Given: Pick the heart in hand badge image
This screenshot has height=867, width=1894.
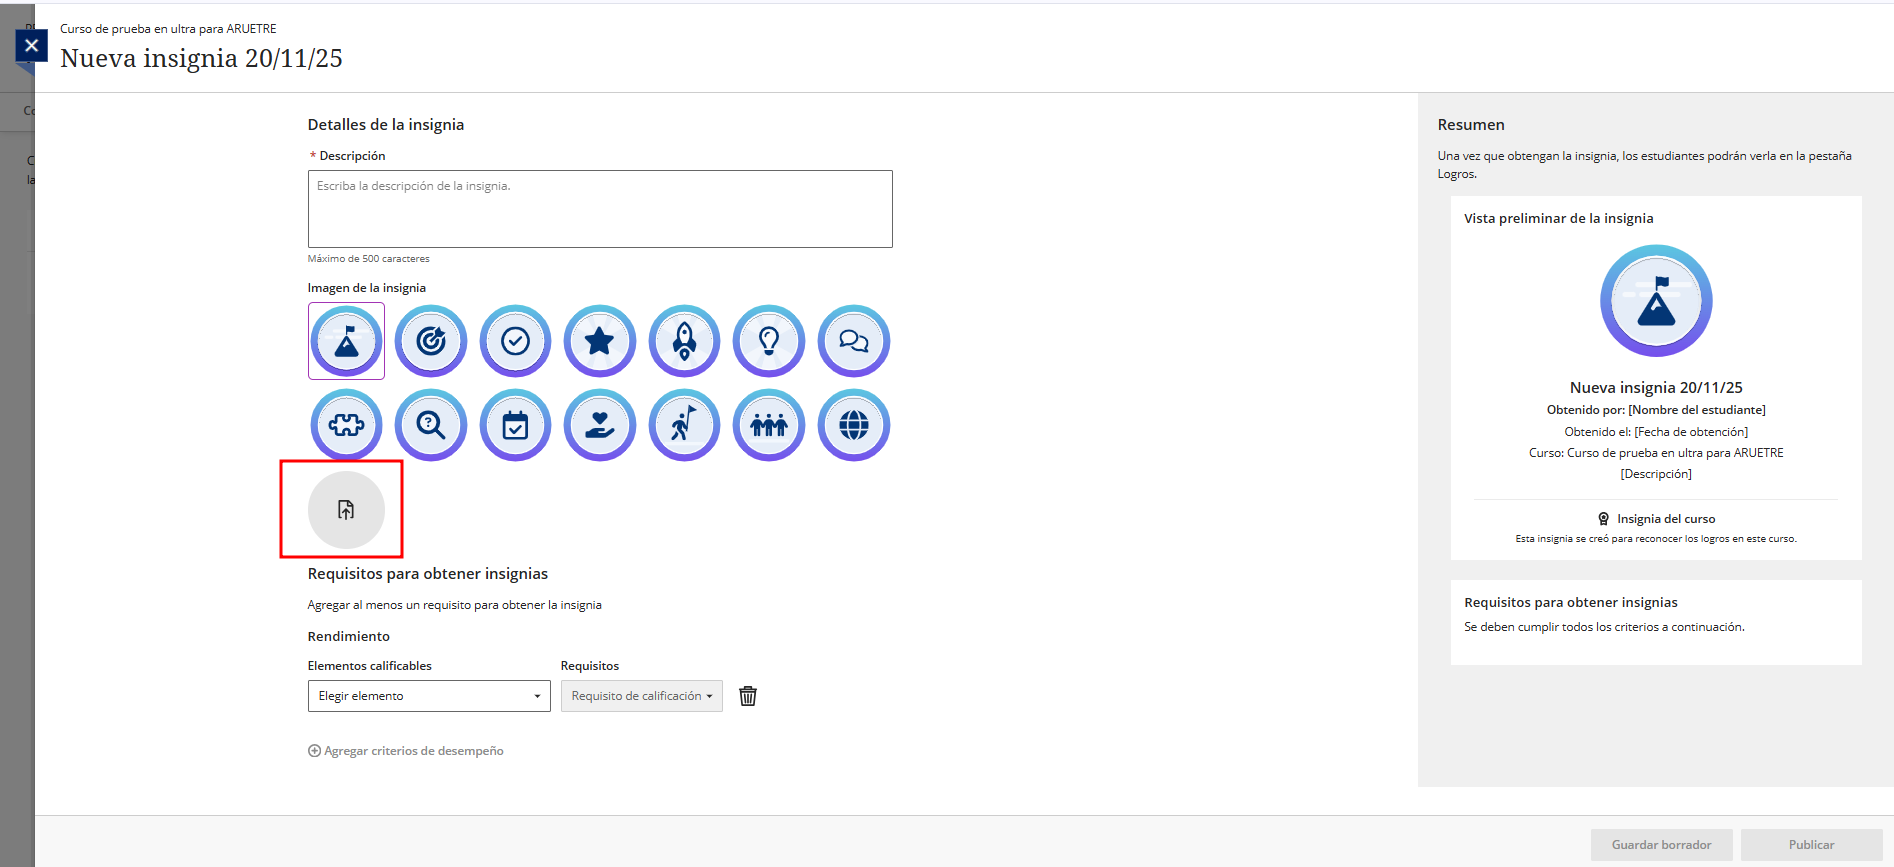Looking at the screenshot, I should pos(600,425).
